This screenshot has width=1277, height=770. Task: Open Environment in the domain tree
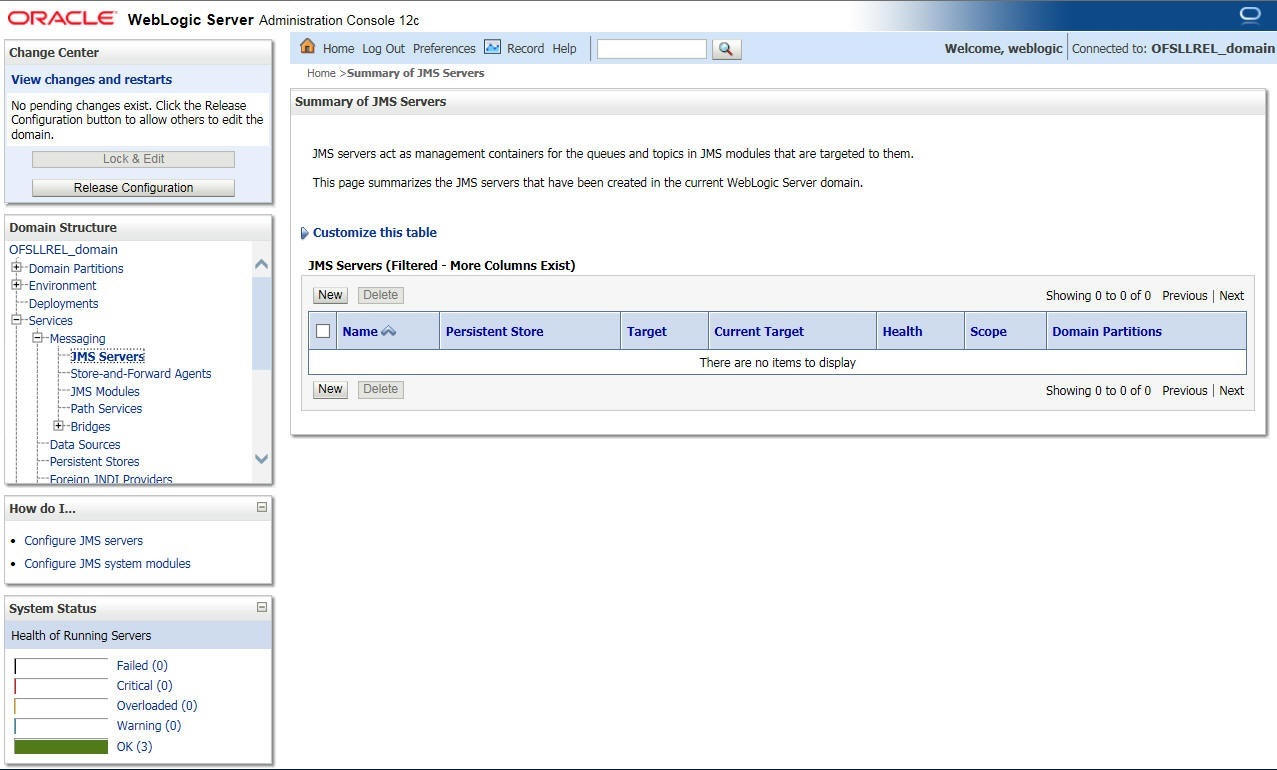[x=62, y=285]
